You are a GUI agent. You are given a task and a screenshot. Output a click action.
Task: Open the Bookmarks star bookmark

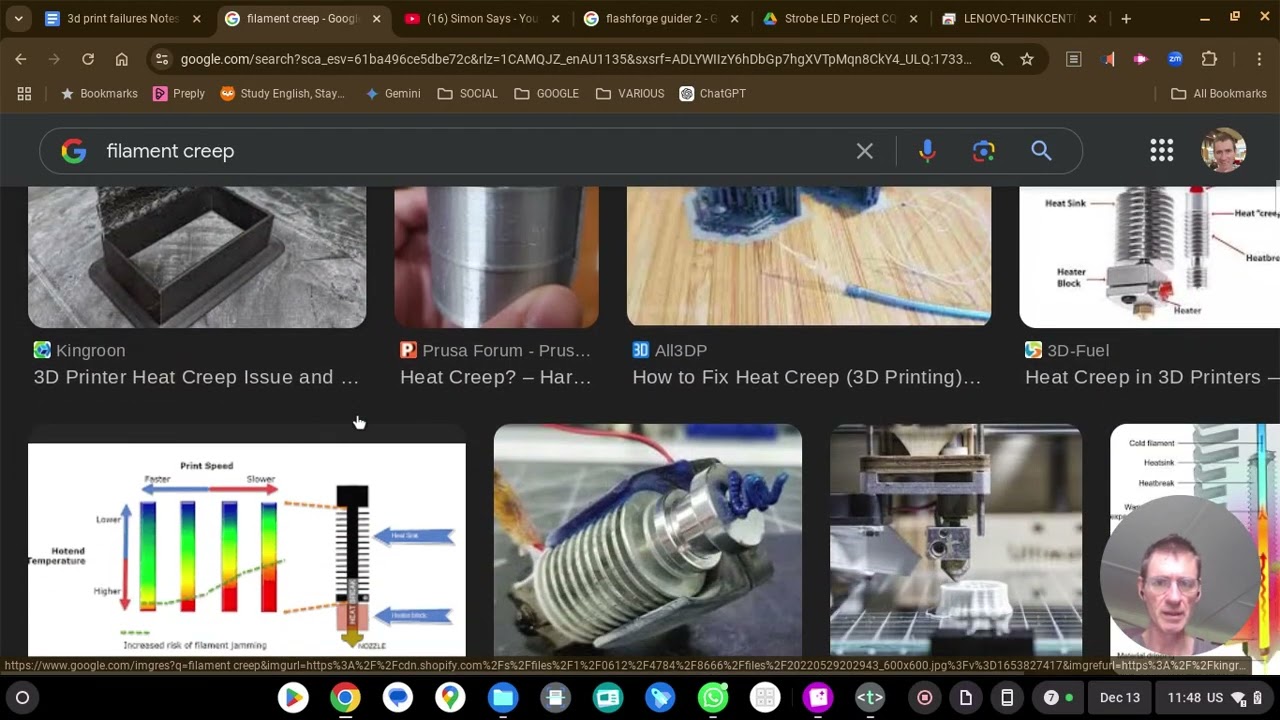point(98,93)
